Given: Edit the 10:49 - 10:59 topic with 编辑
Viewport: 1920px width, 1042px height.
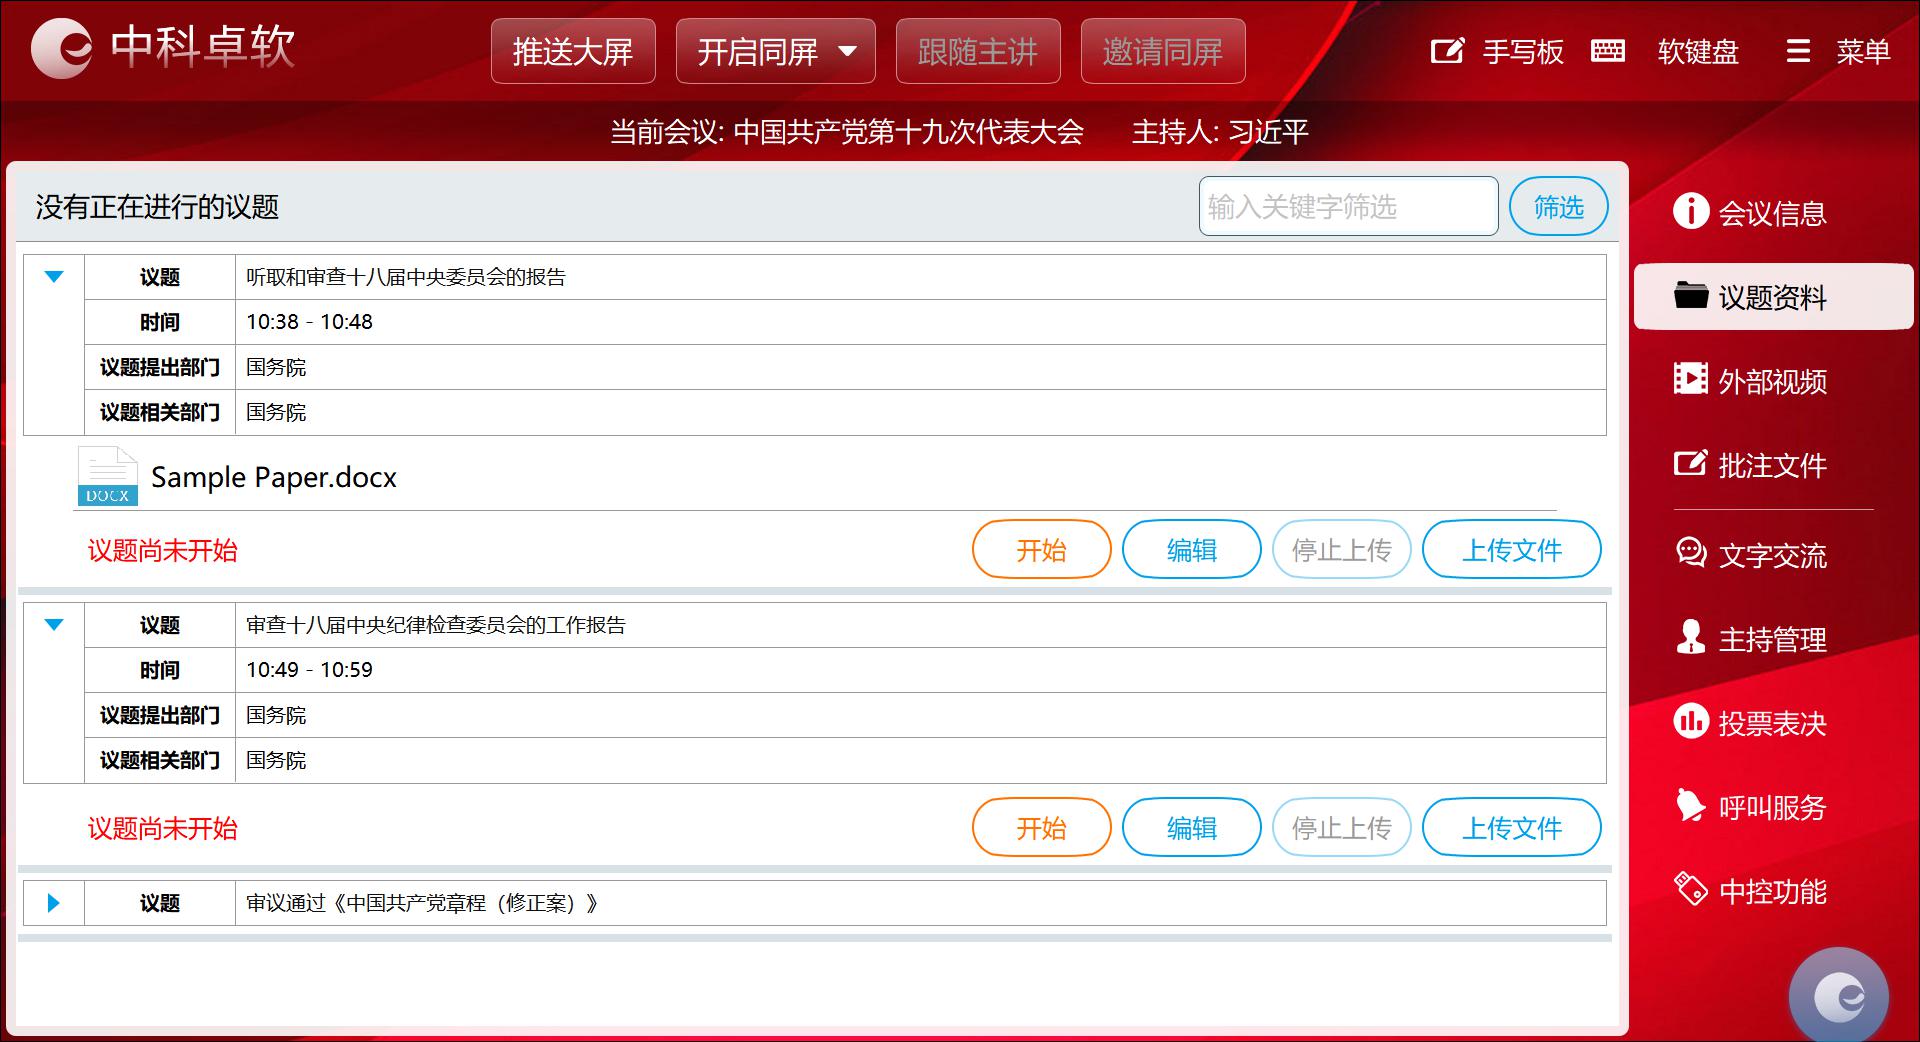Looking at the screenshot, I should tap(1192, 827).
